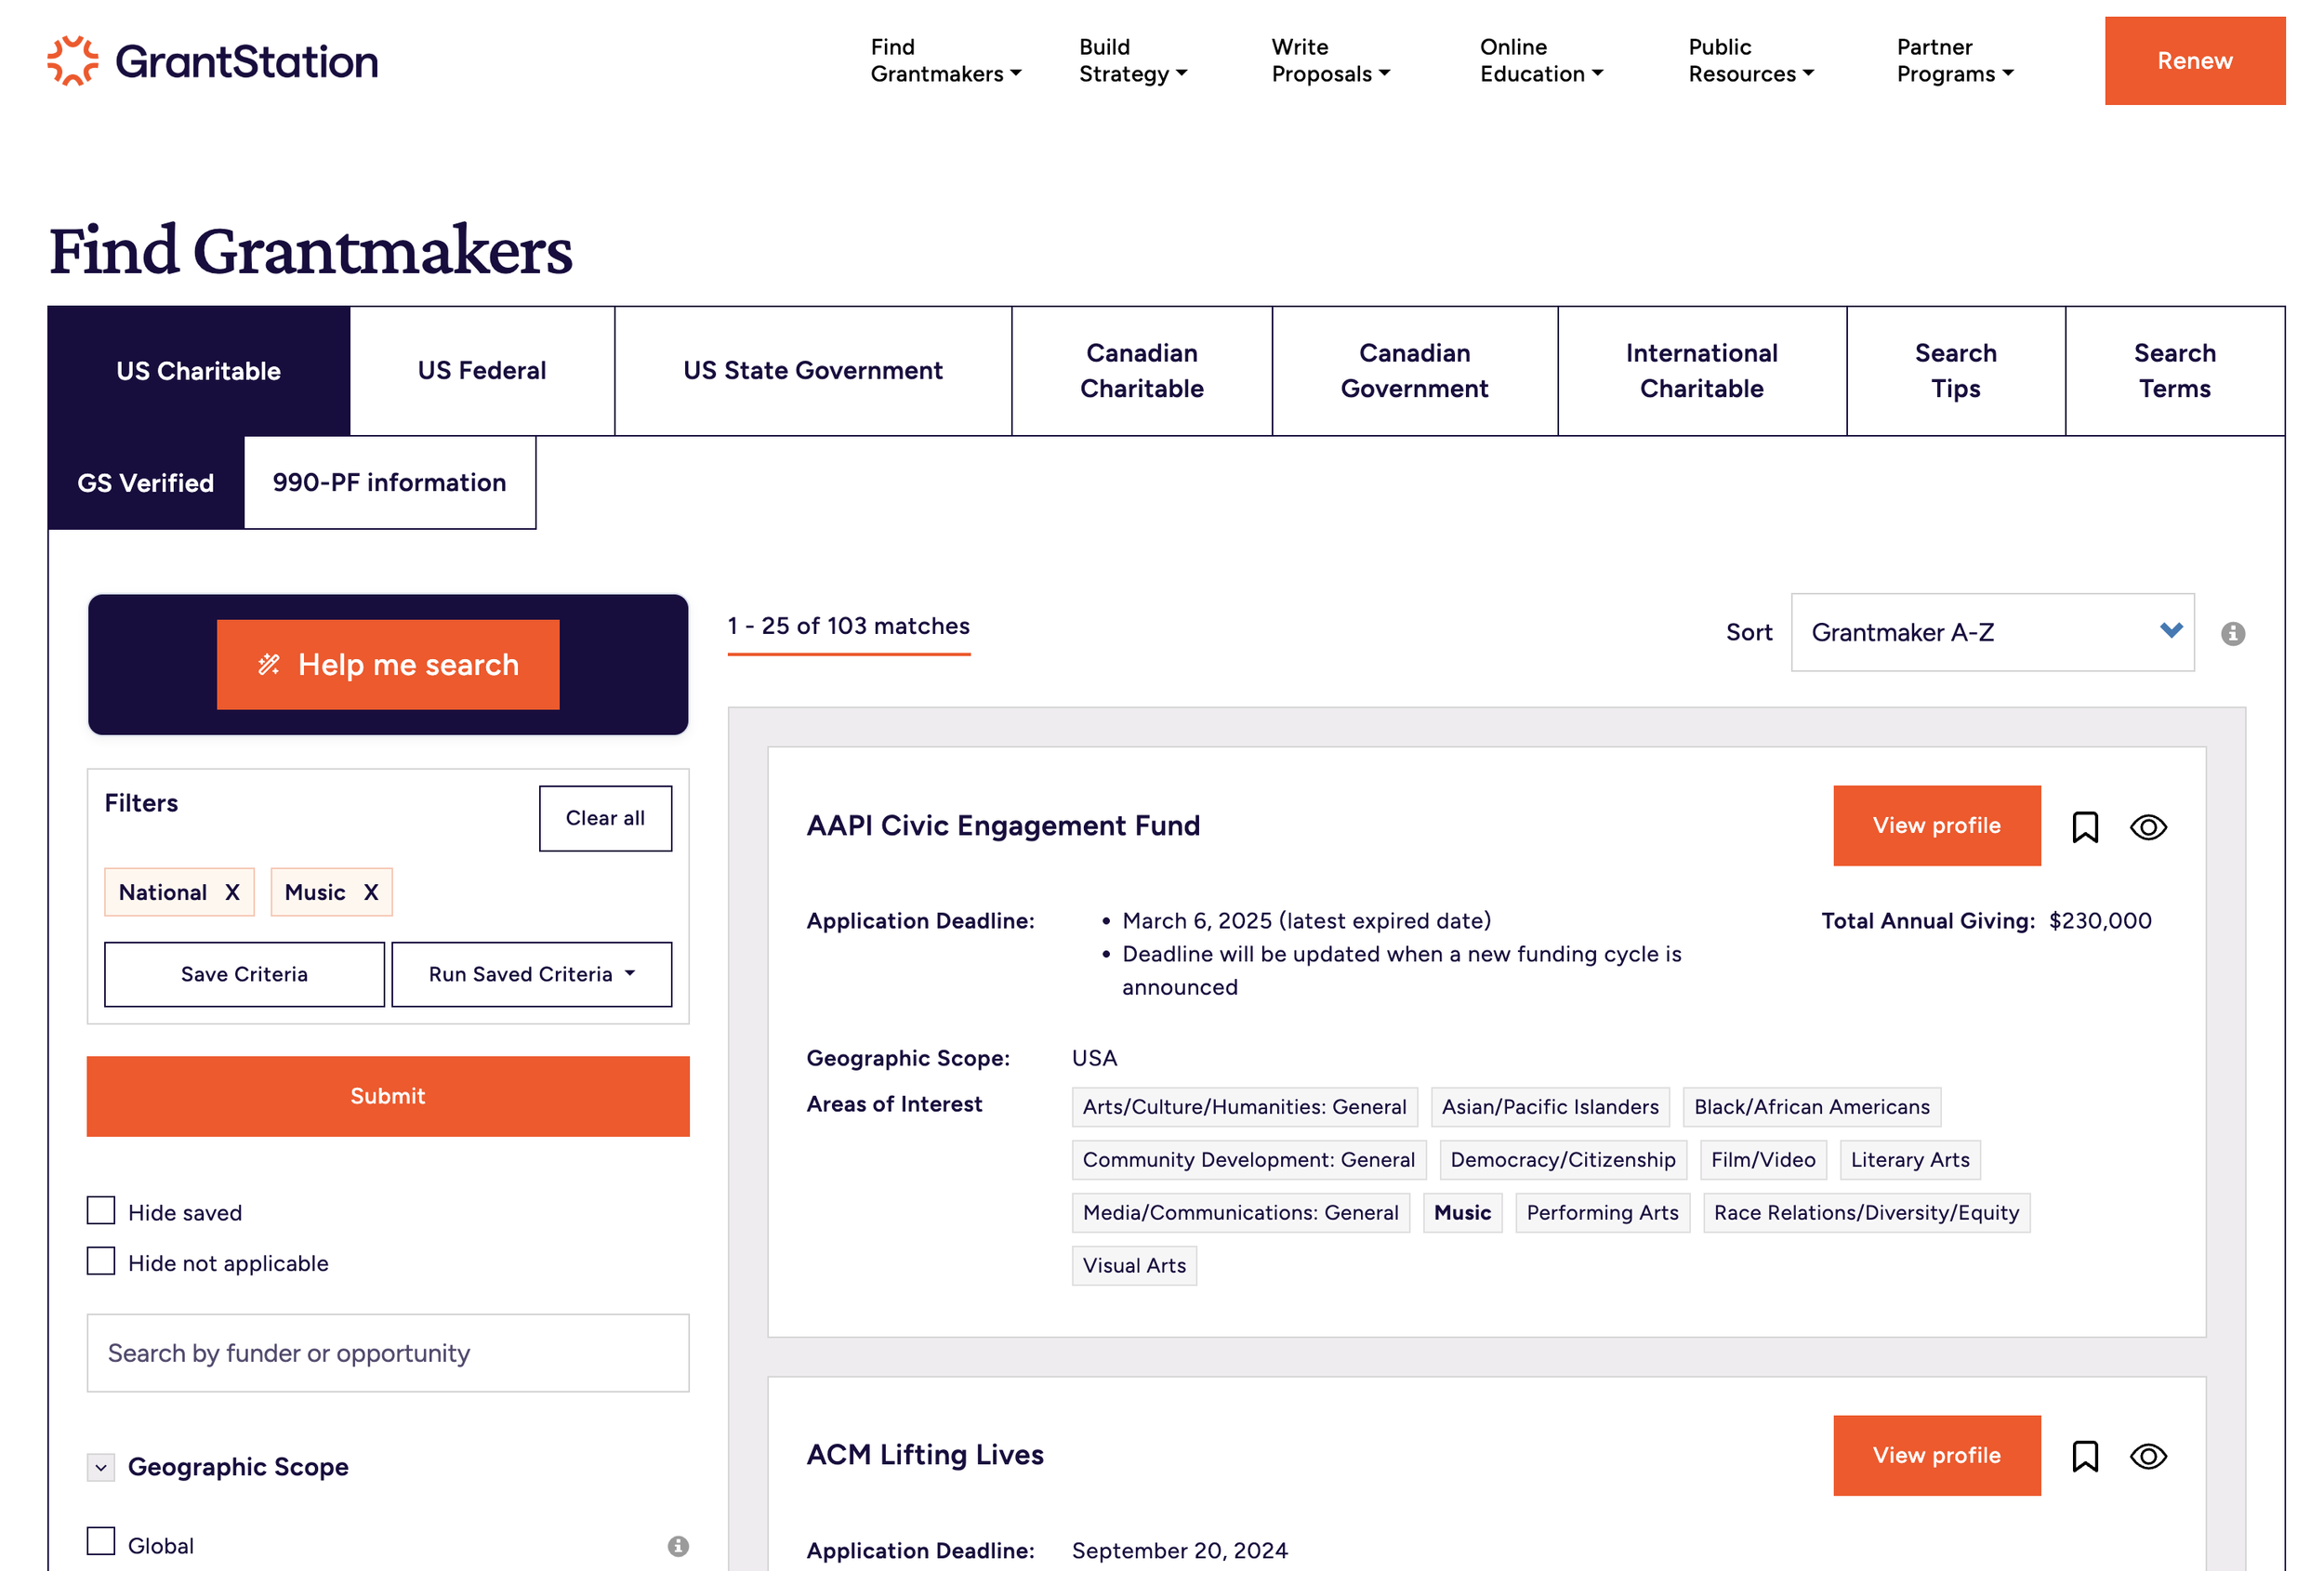The width and height of the screenshot is (2324, 1571).
Task: Enable the Hide saved checkbox
Action: coord(101,1211)
